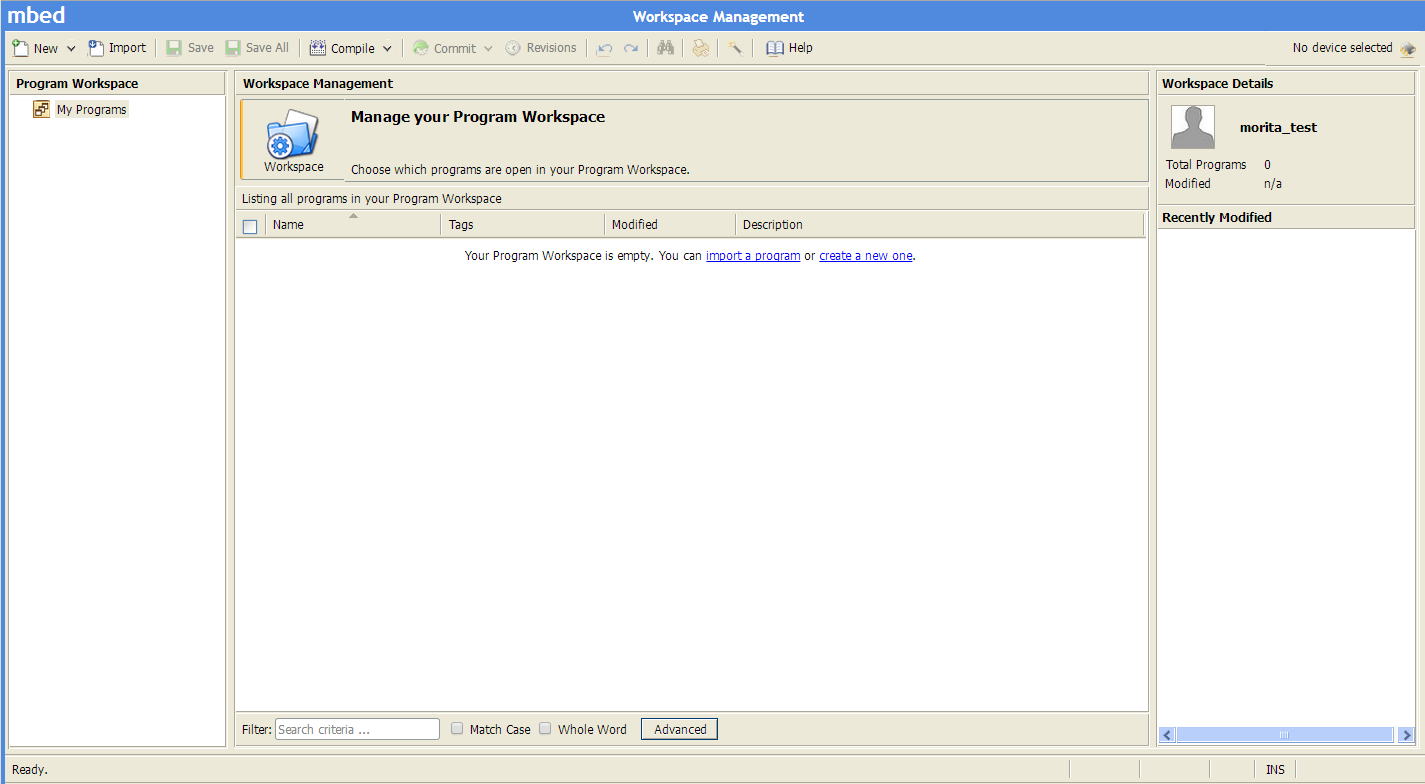Select My Programs in the tree

[91, 109]
